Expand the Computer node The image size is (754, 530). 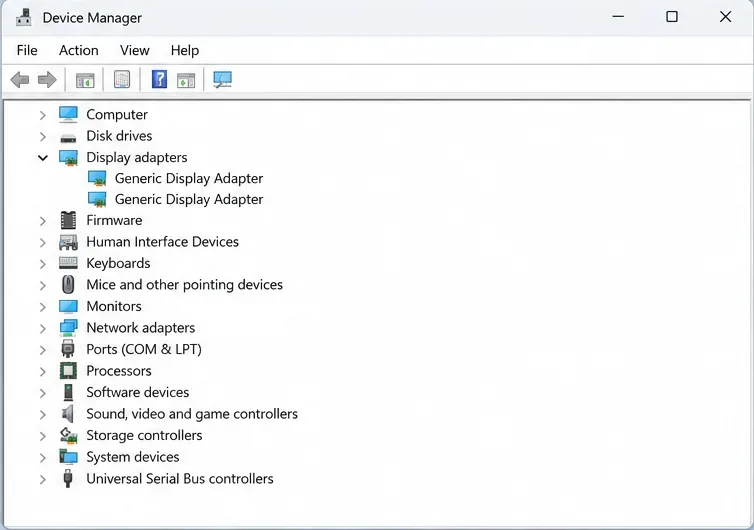(x=42, y=115)
